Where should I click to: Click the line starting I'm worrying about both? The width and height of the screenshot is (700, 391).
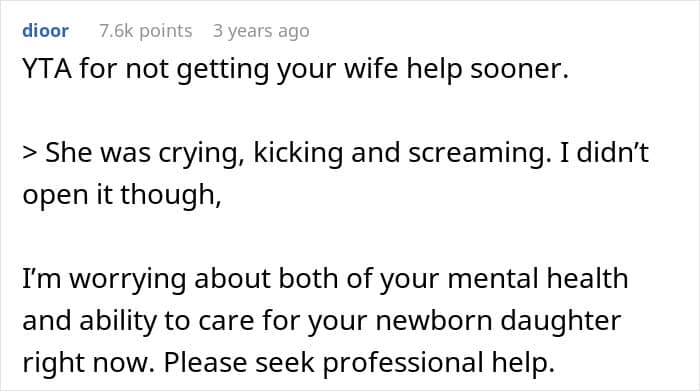pyautogui.click(x=325, y=279)
